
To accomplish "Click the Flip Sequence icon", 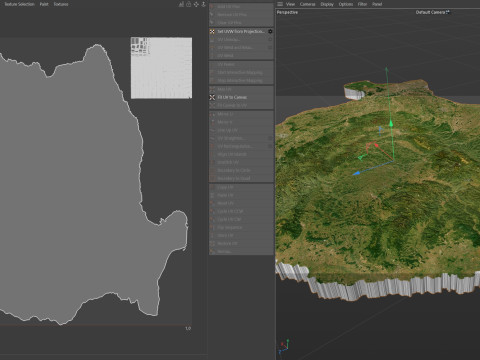I will tap(212, 227).
